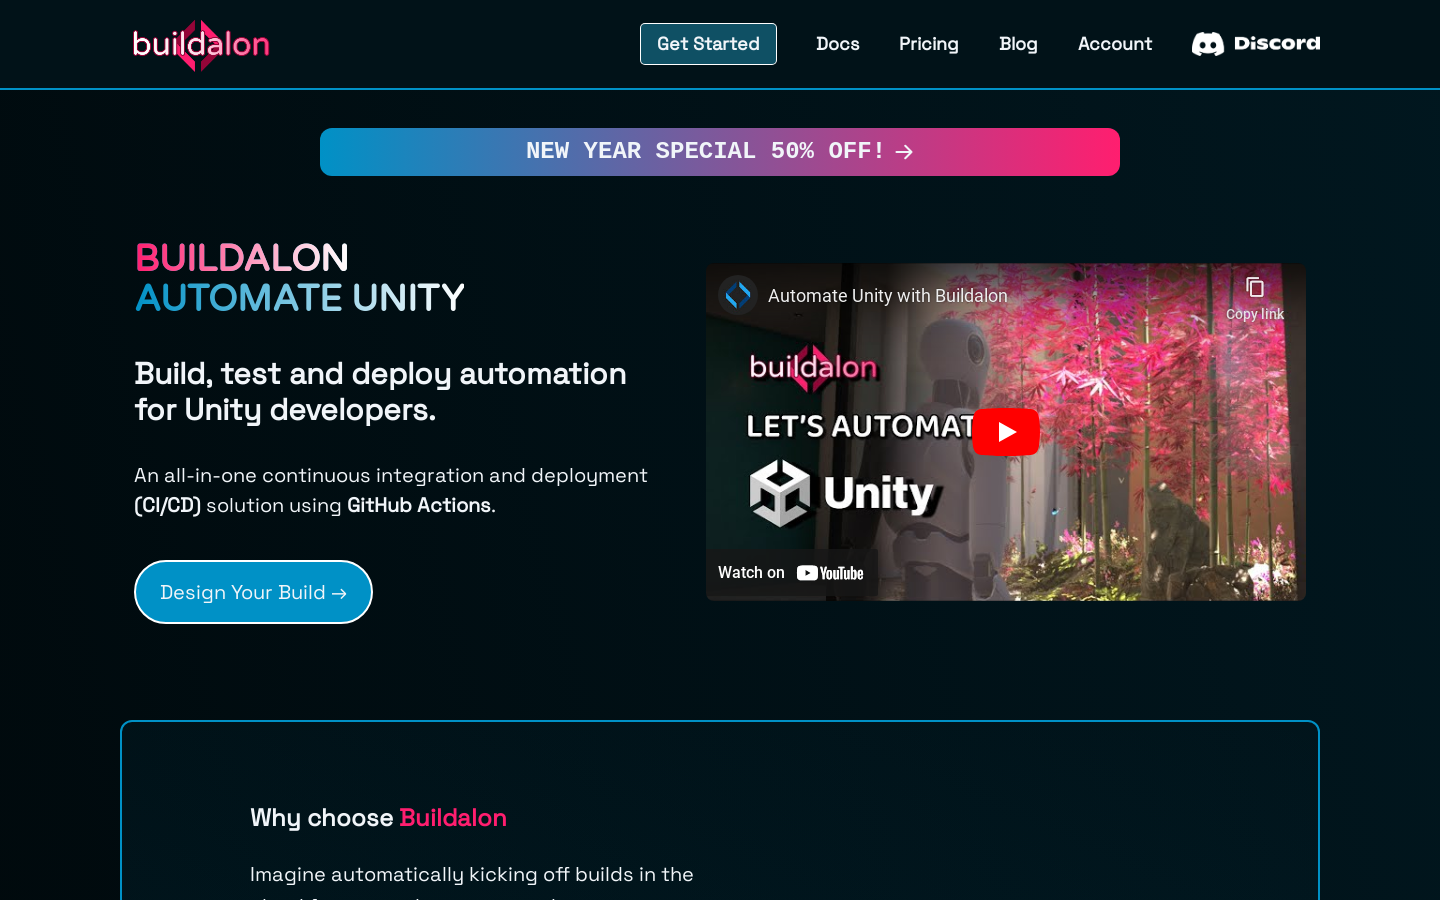Screen dimensions: 1440x900
Task: Click the AUTOMATE UNITY heading text
Action: tap(300, 298)
